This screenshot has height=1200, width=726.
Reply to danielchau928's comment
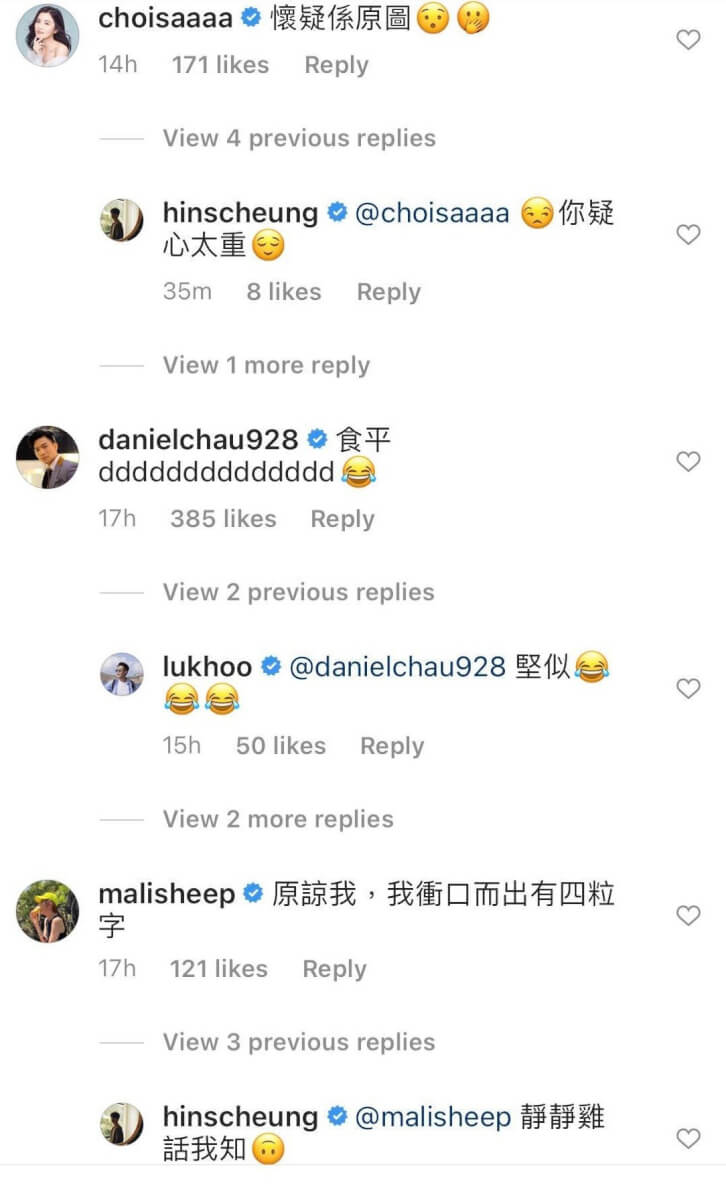[342, 519]
